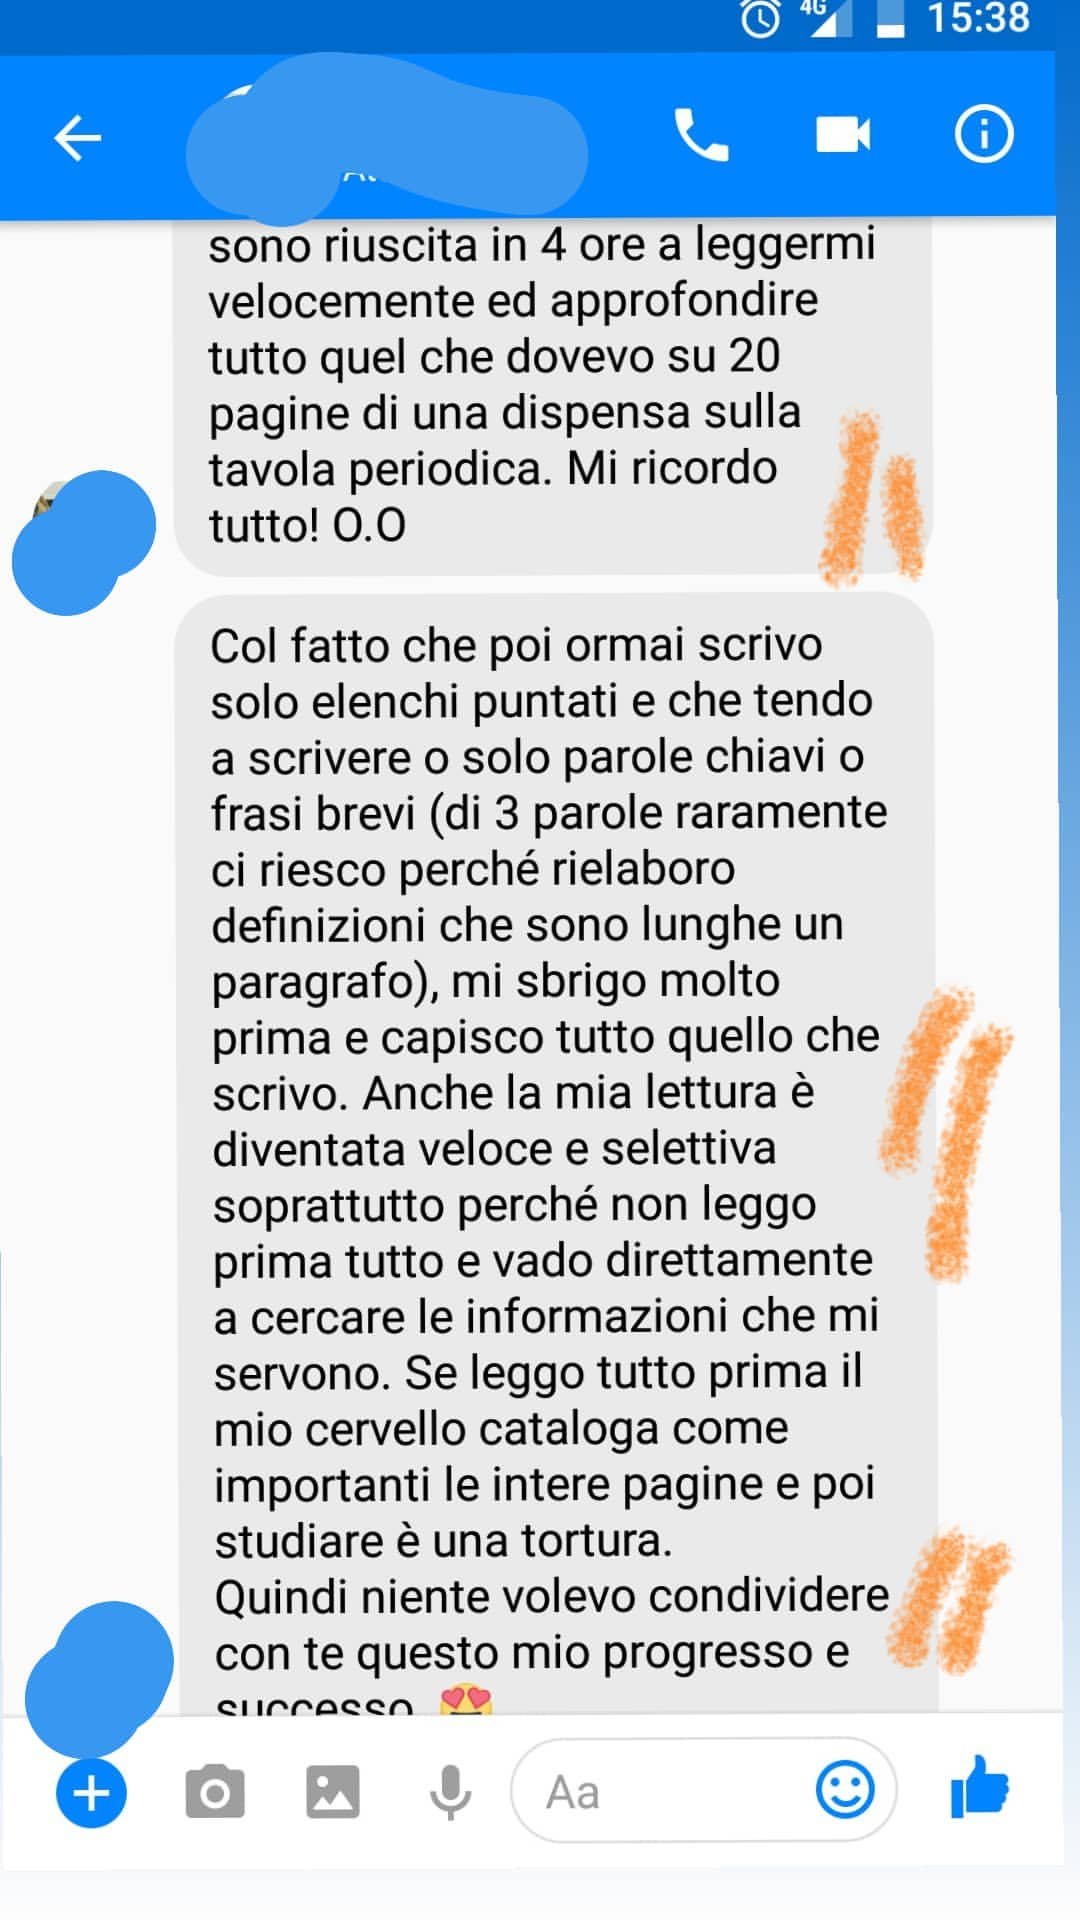Open more options with the plus button
Screen dimensions: 1080x1920
(91, 1793)
